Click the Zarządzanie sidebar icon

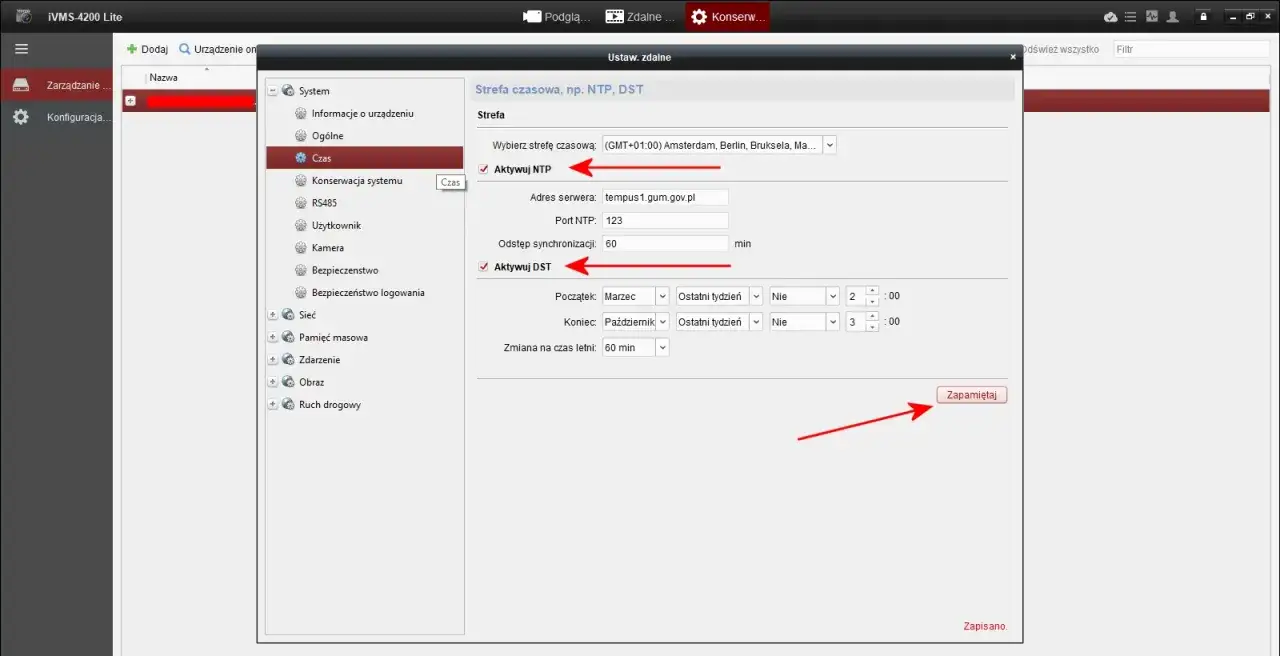point(21,84)
